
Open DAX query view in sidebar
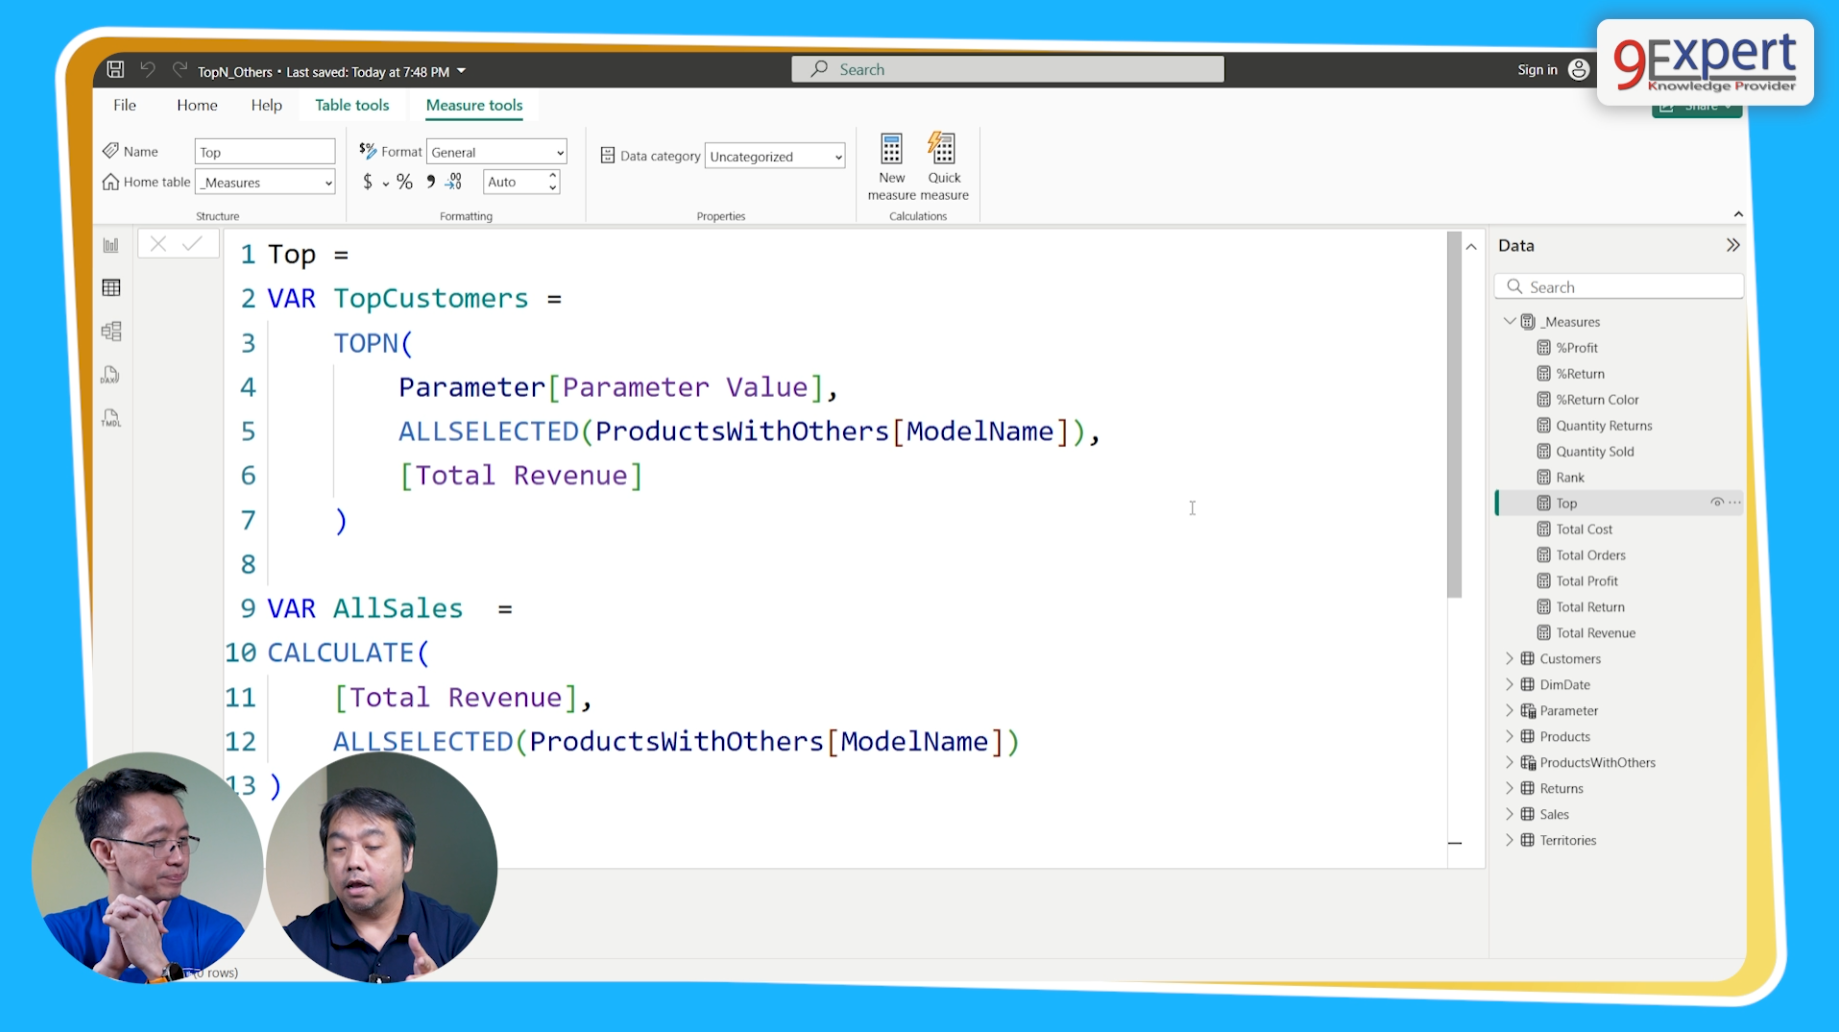pyautogui.click(x=111, y=375)
